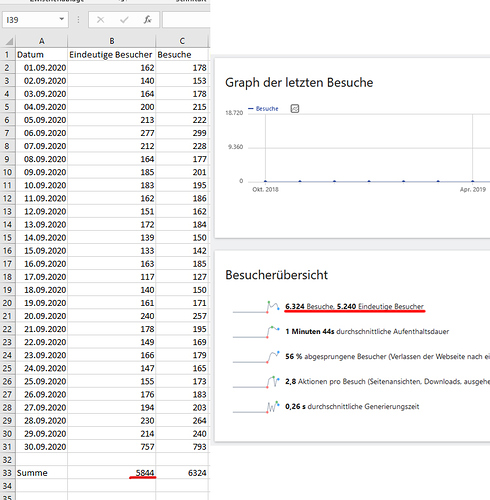This screenshot has height=500, width=490.
Task: Select cell with value 200 for 04.09.2020
Action: [112, 107]
